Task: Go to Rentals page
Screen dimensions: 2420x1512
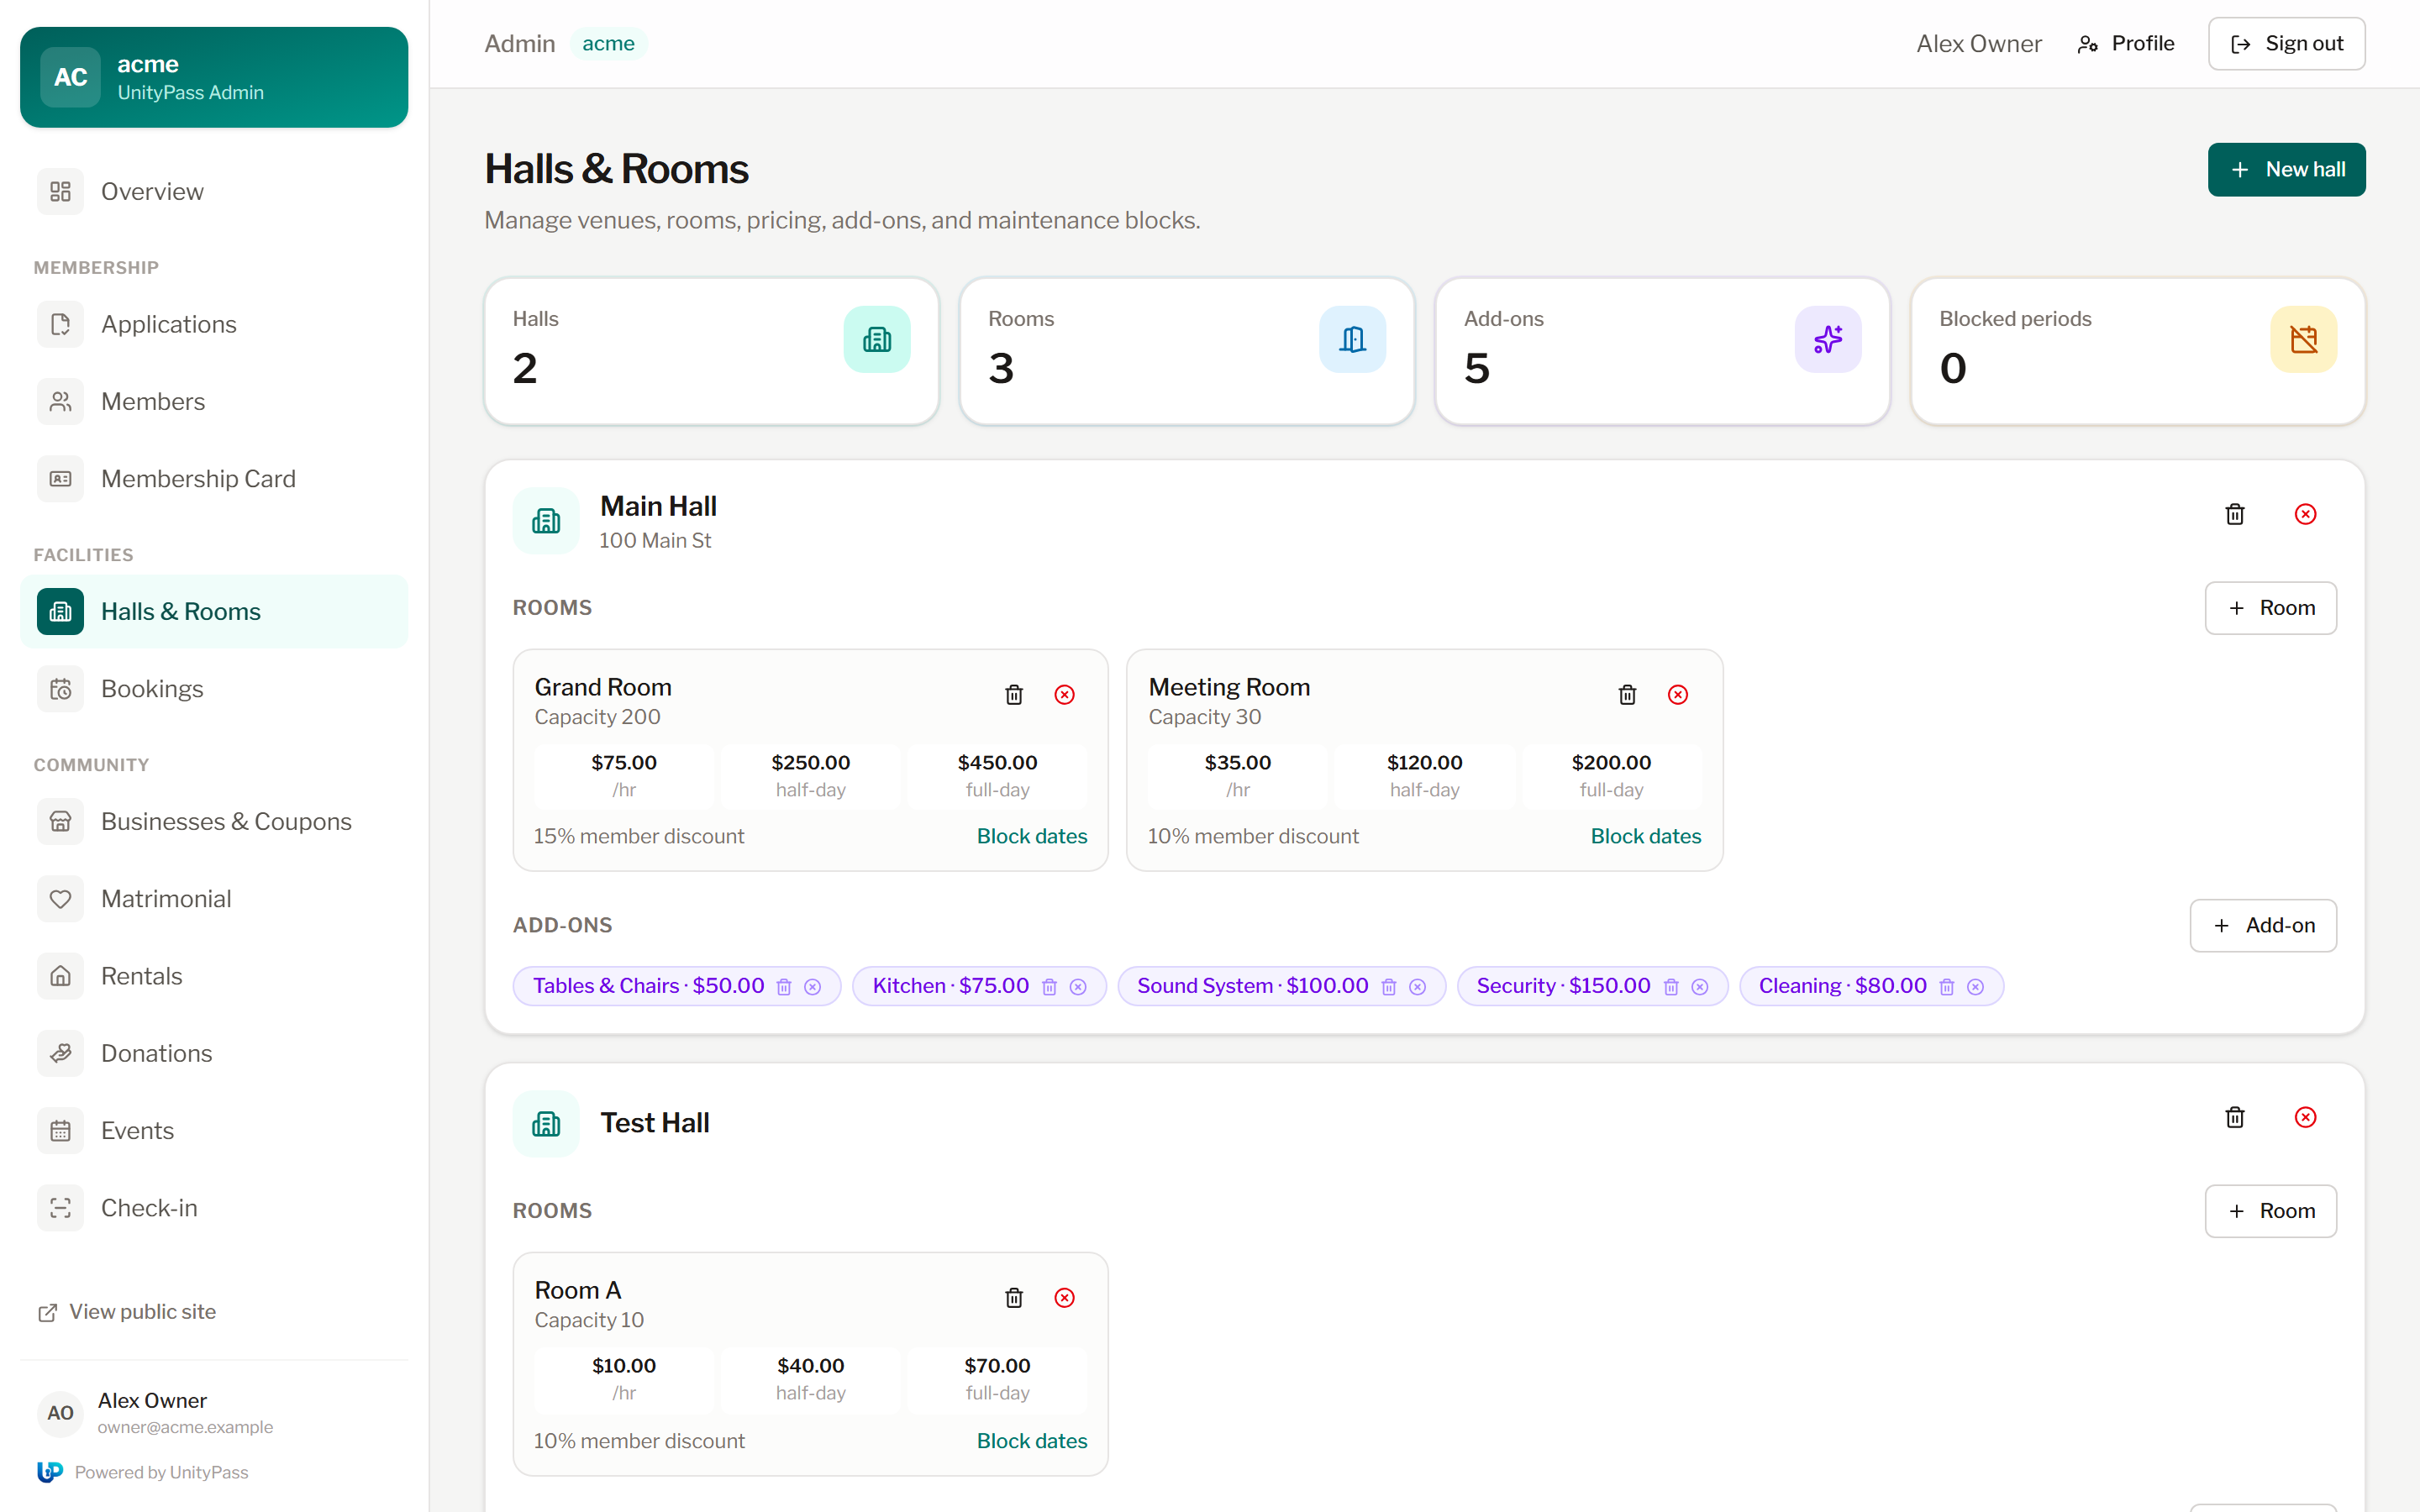Action: (x=214, y=976)
